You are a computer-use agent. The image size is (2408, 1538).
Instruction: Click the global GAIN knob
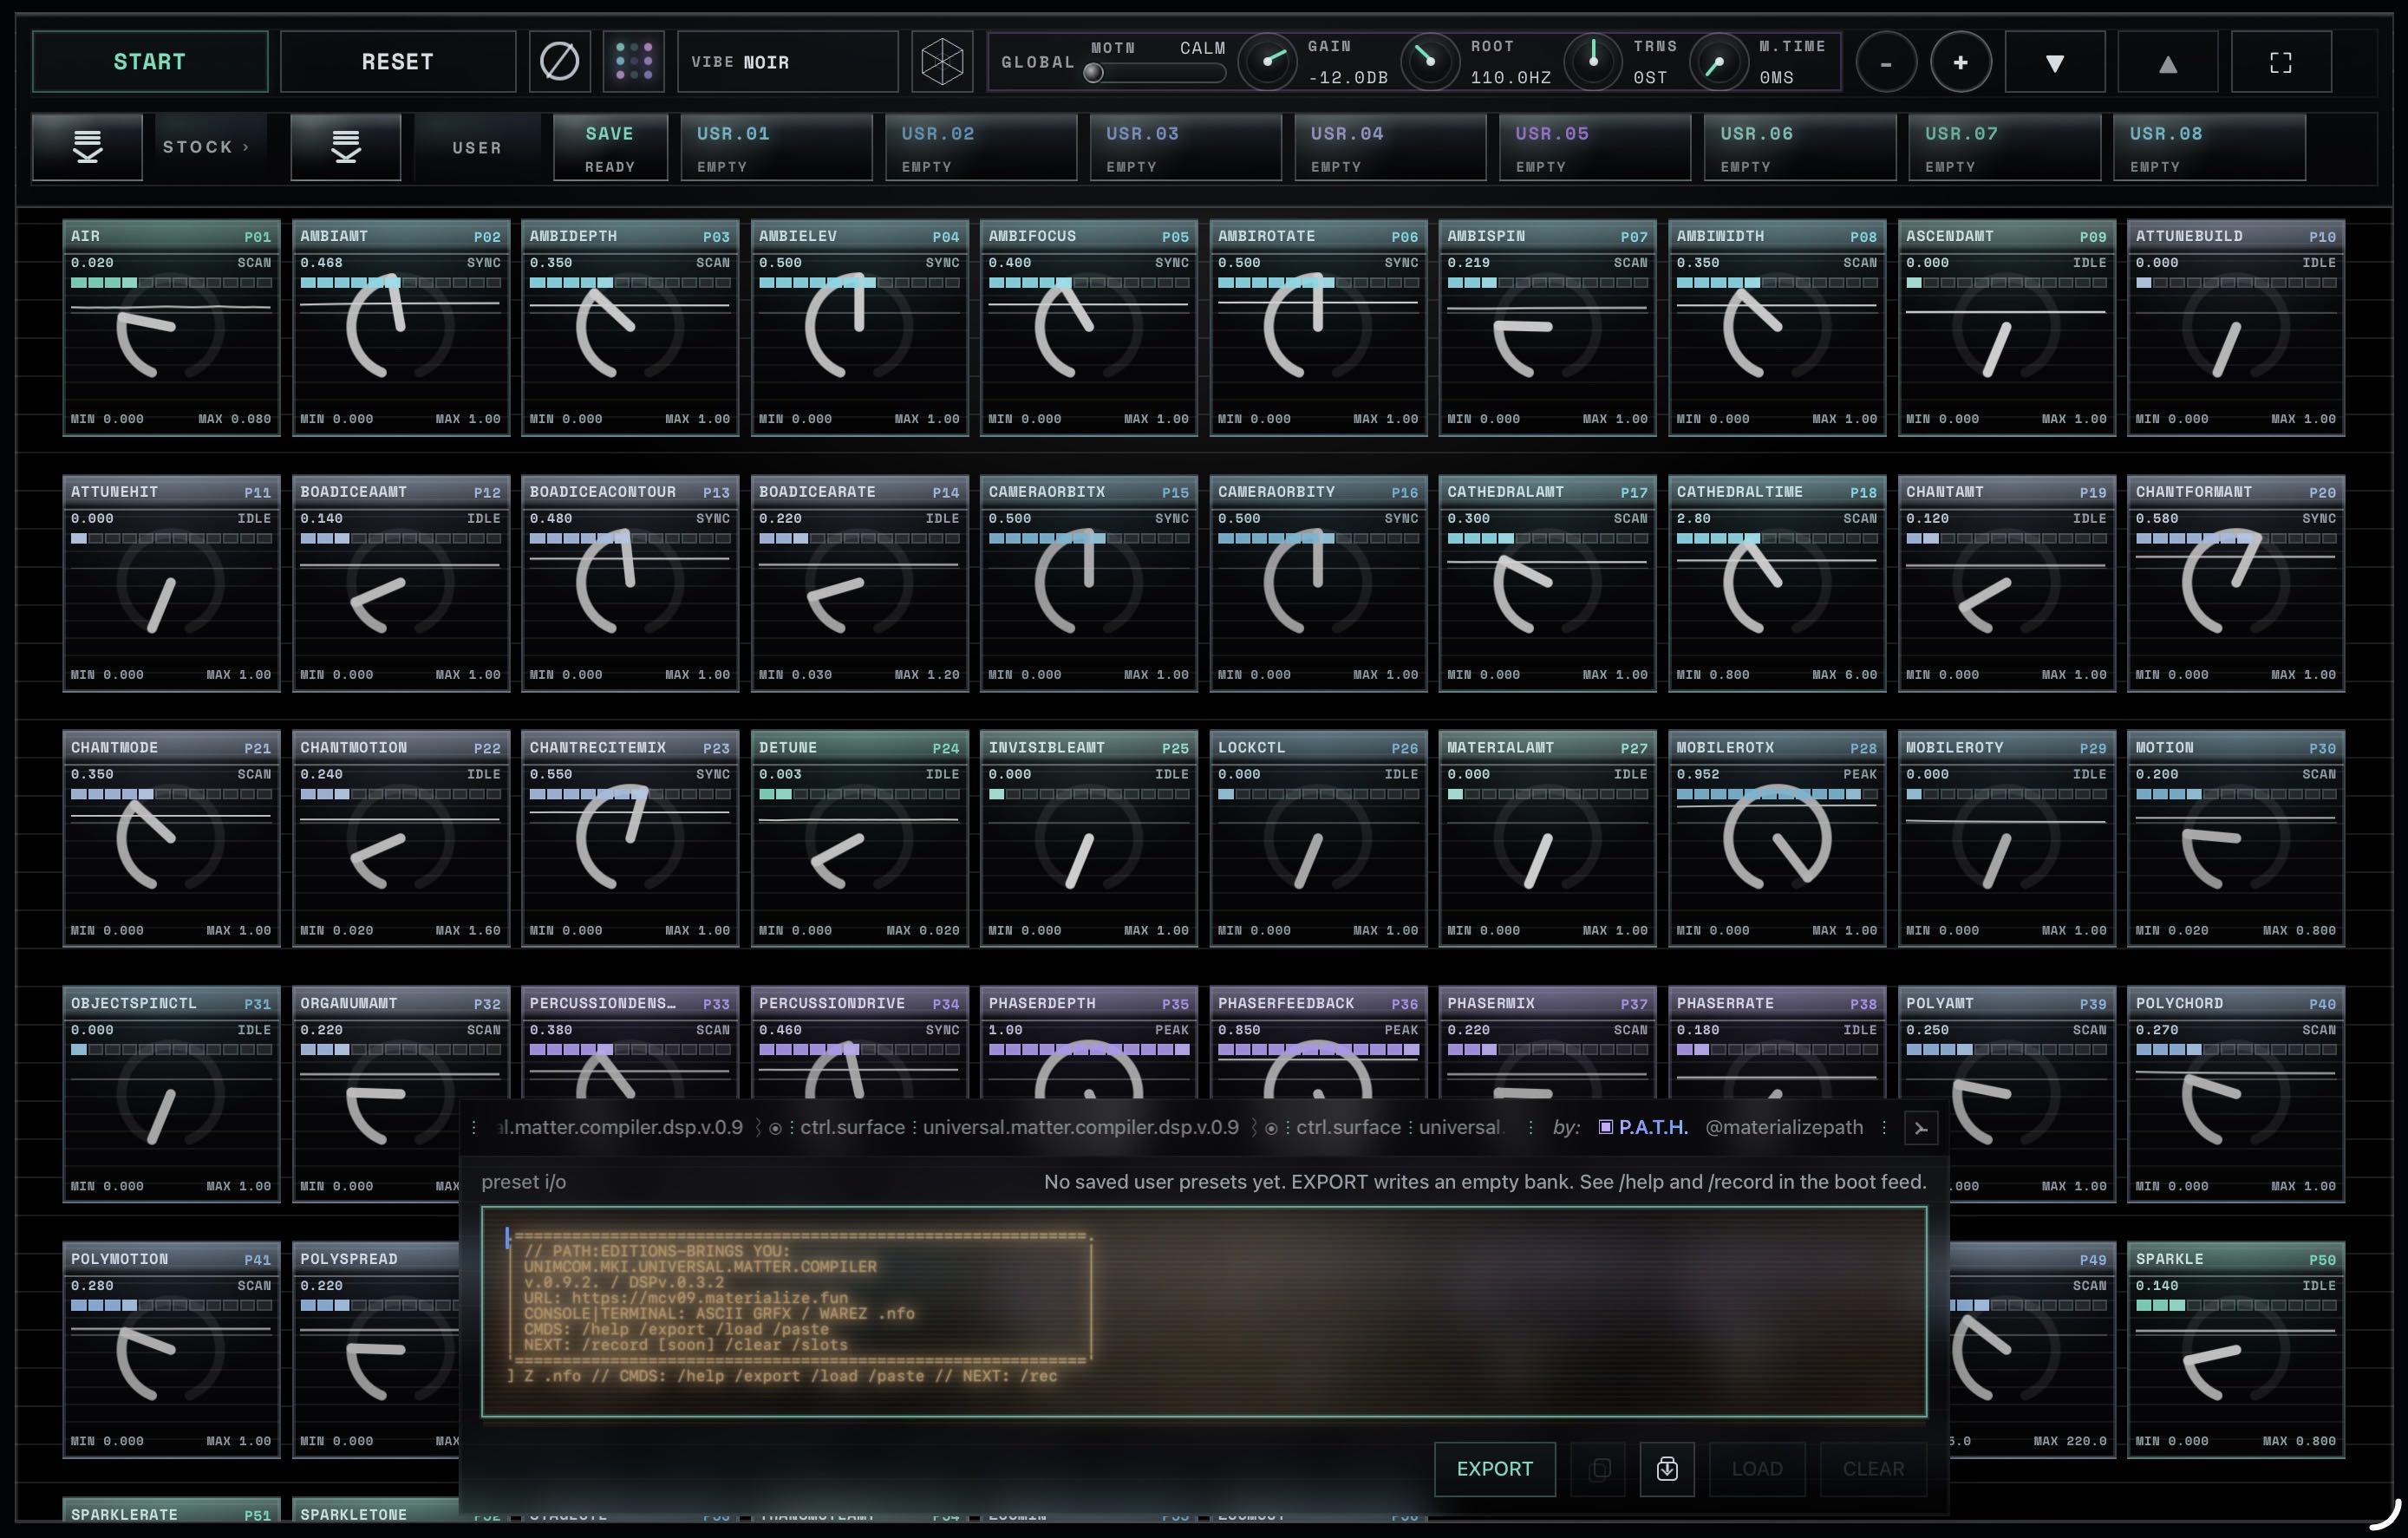pos(1267,61)
